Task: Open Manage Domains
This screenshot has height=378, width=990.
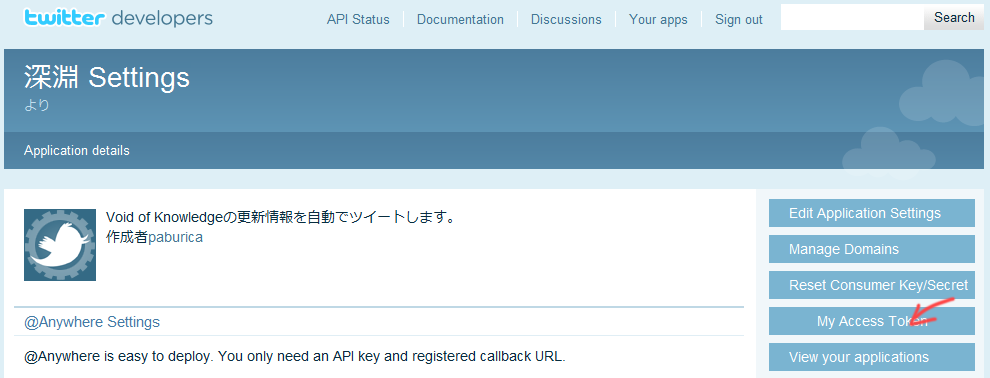Action: coord(871,249)
